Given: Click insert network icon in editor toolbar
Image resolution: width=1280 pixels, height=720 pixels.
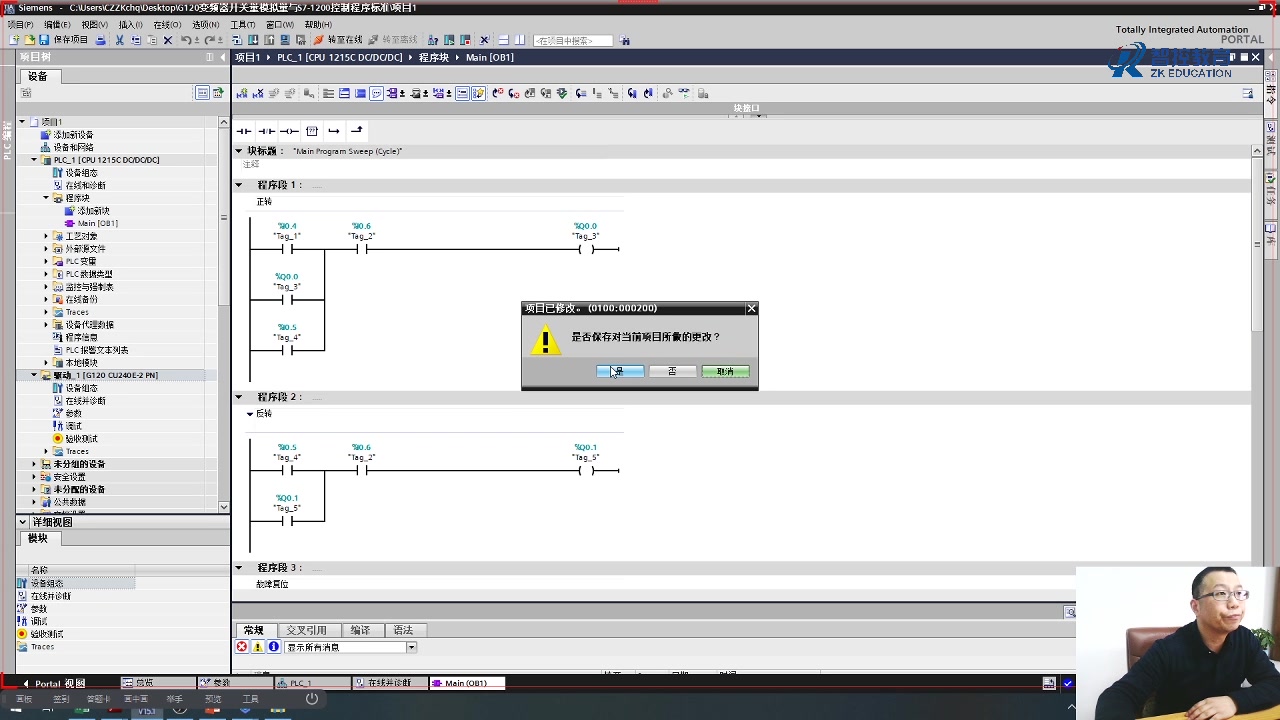Looking at the screenshot, I should (x=242, y=93).
